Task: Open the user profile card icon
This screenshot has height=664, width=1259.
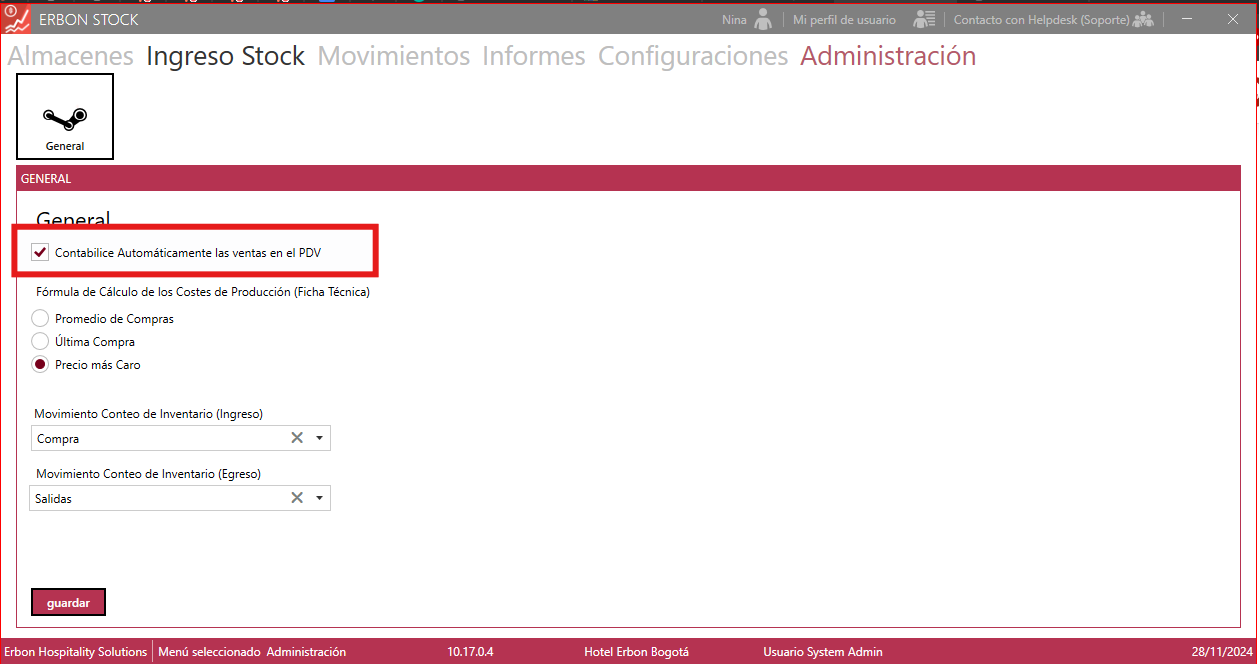Action: (x=924, y=19)
